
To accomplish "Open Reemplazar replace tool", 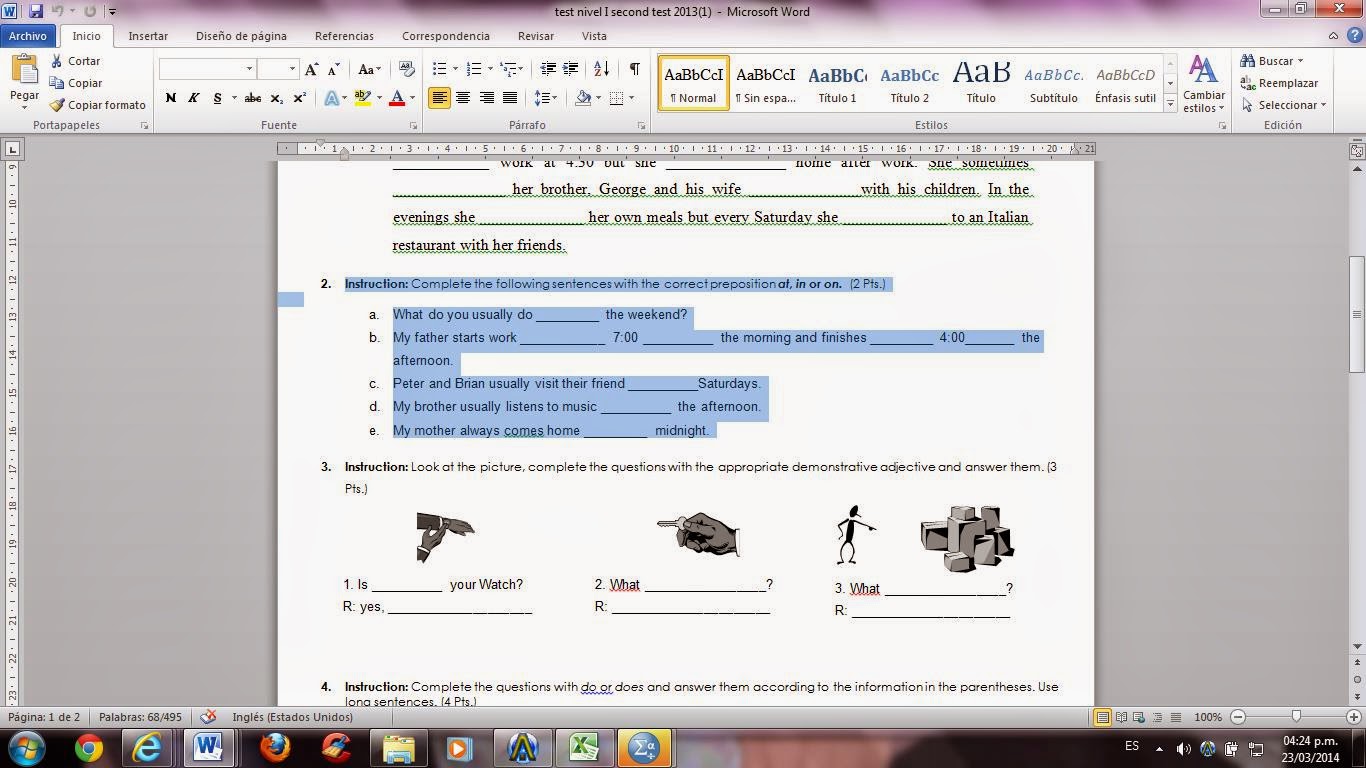I will 1279,83.
